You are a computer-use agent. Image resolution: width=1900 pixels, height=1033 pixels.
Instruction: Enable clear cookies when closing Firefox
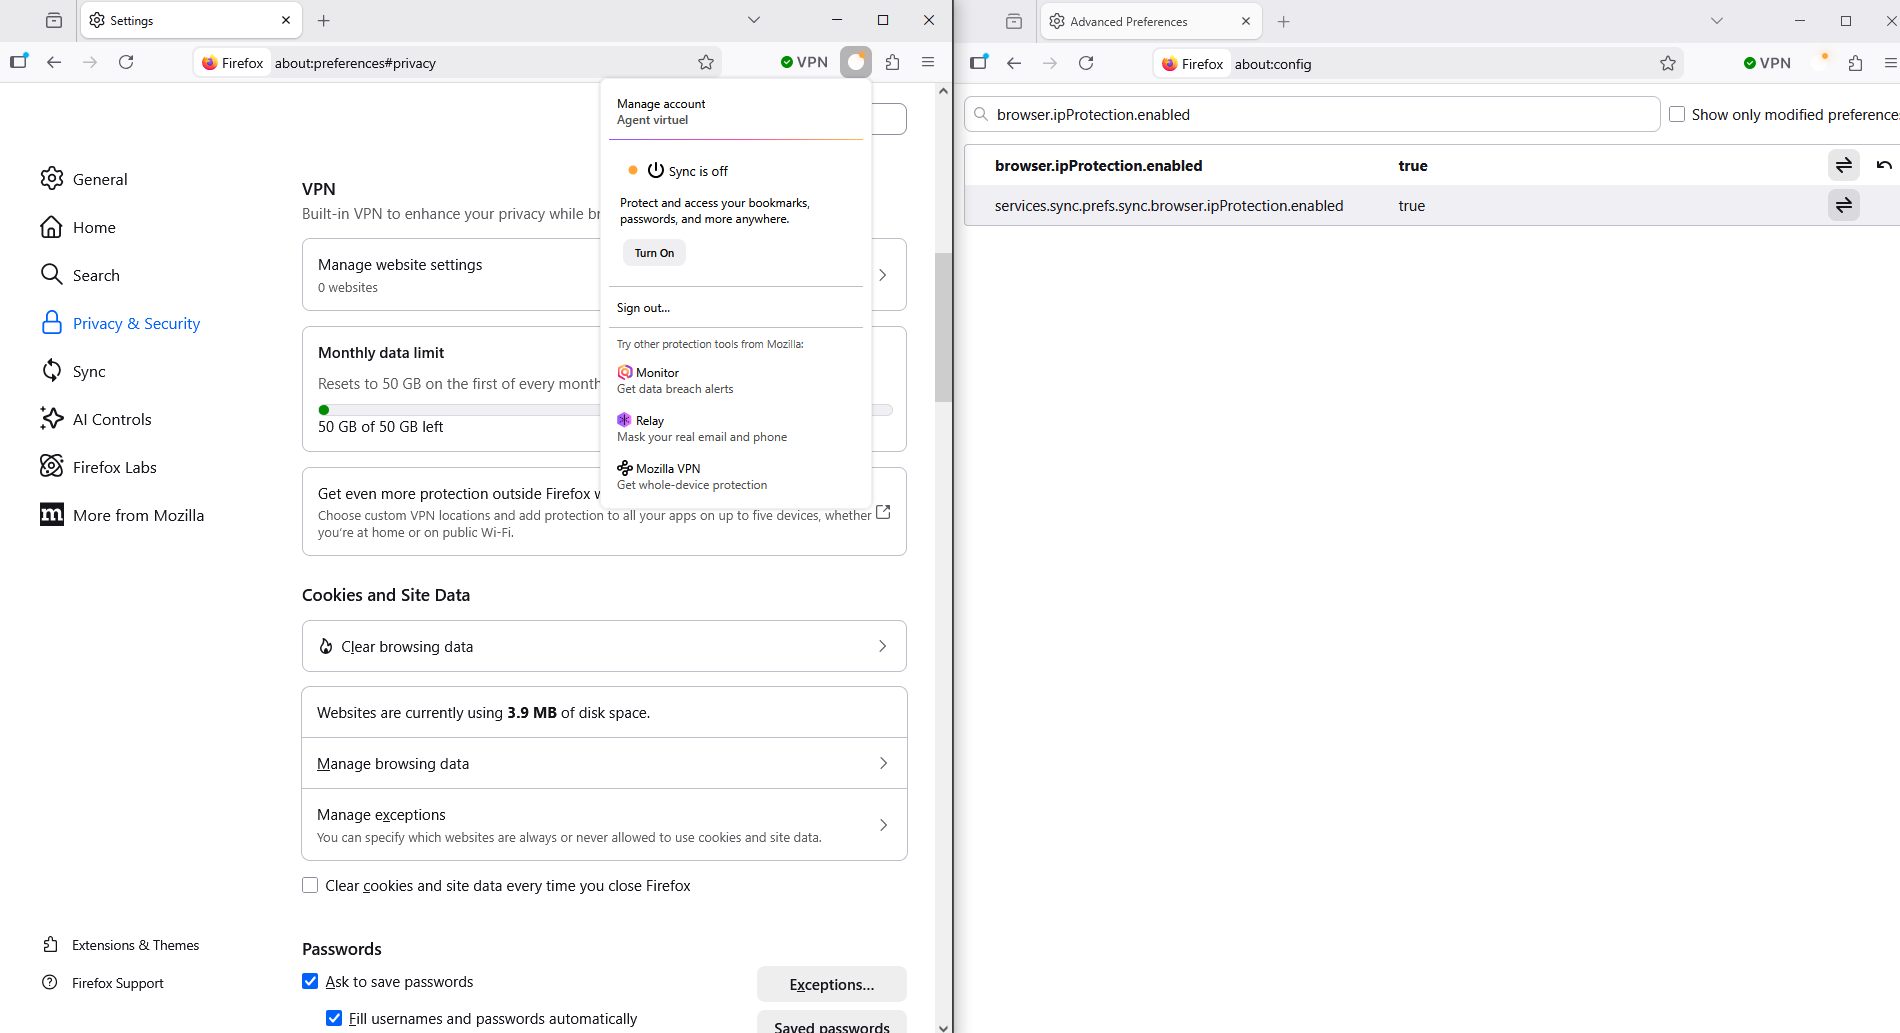310,886
